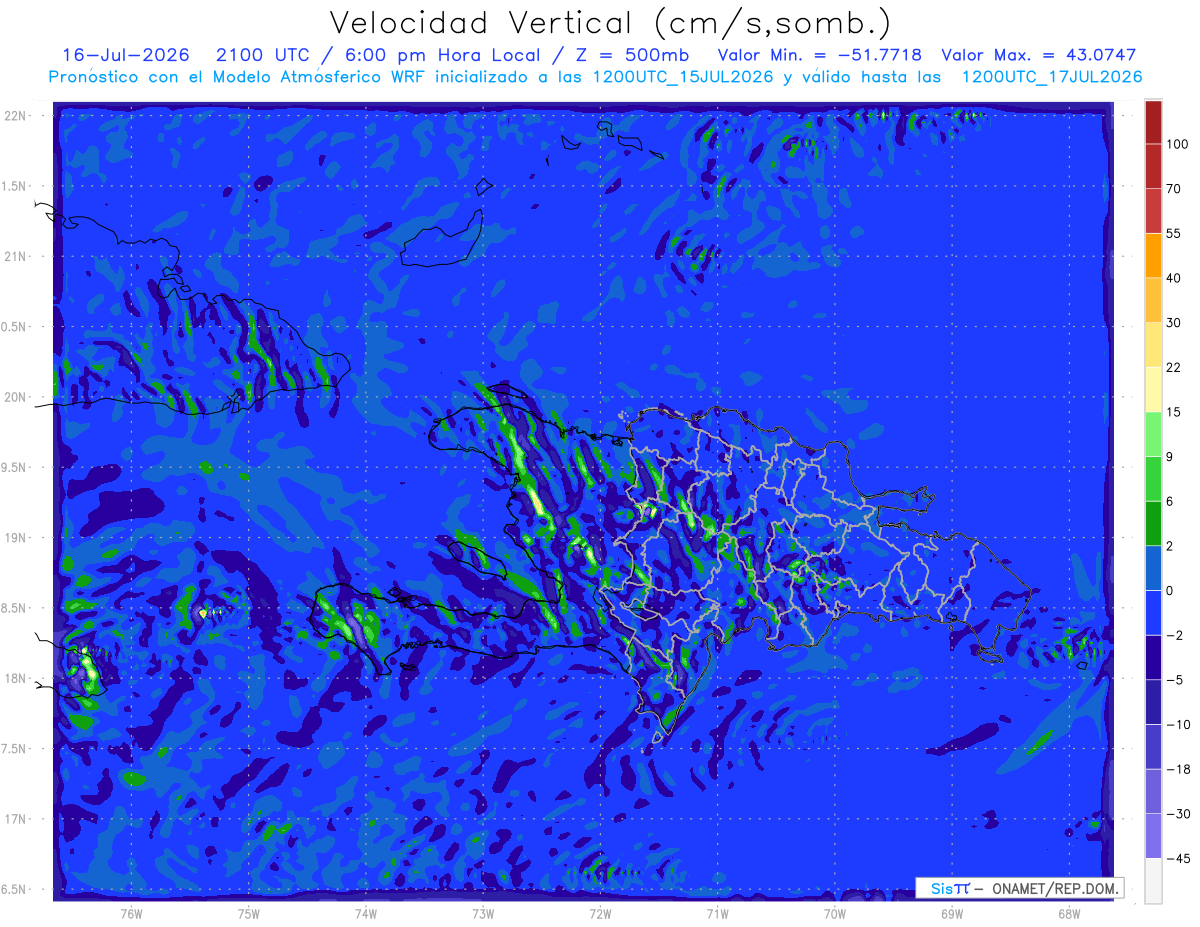
Task: Click 'Valor Max. = 43.0747' text
Action: [x=1038, y=55]
